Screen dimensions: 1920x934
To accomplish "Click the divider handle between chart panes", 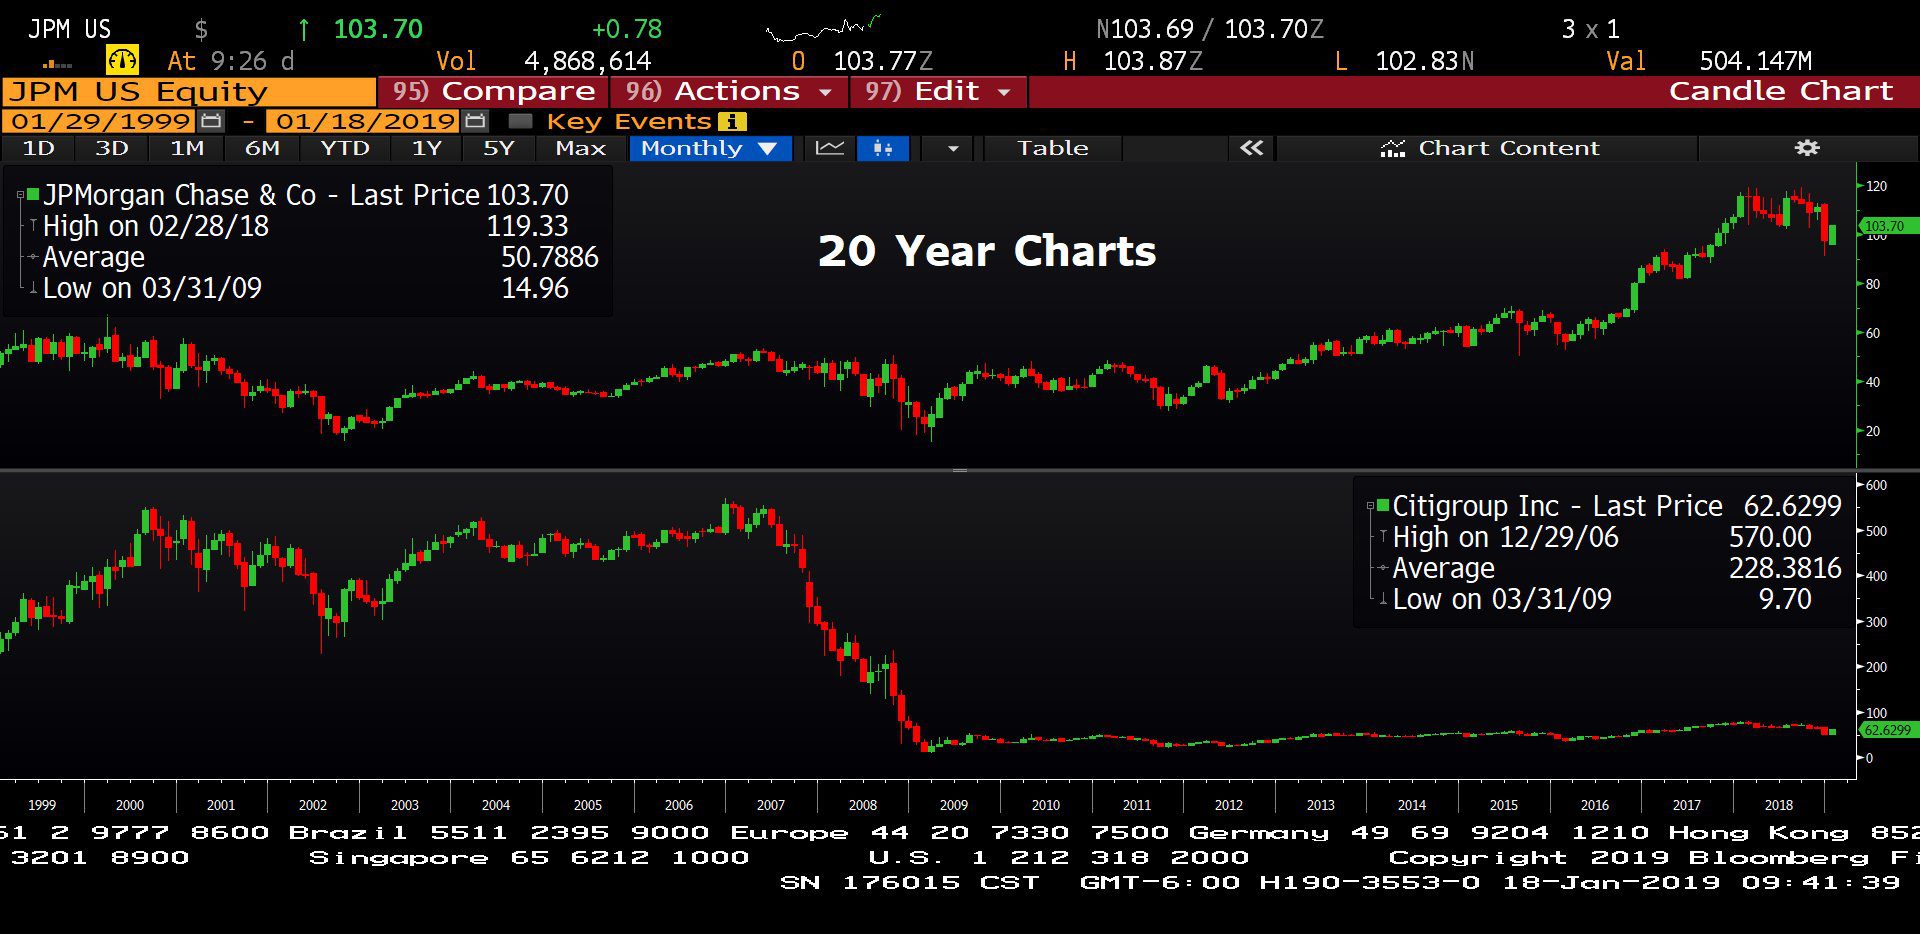I will 959,470.
